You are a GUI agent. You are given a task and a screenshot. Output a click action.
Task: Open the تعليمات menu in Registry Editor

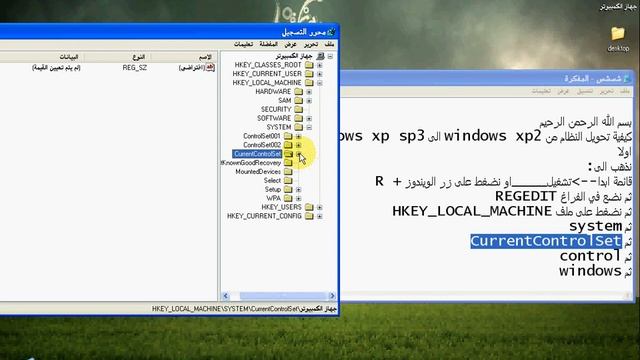point(243,44)
